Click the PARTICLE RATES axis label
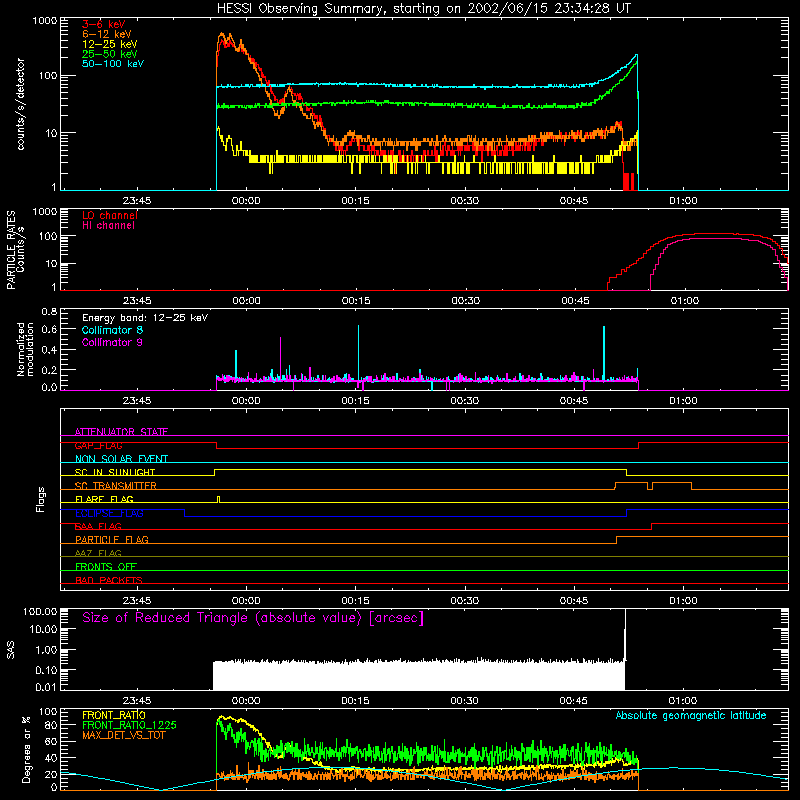This screenshot has width=800, height=800. (x=11, y=250)
